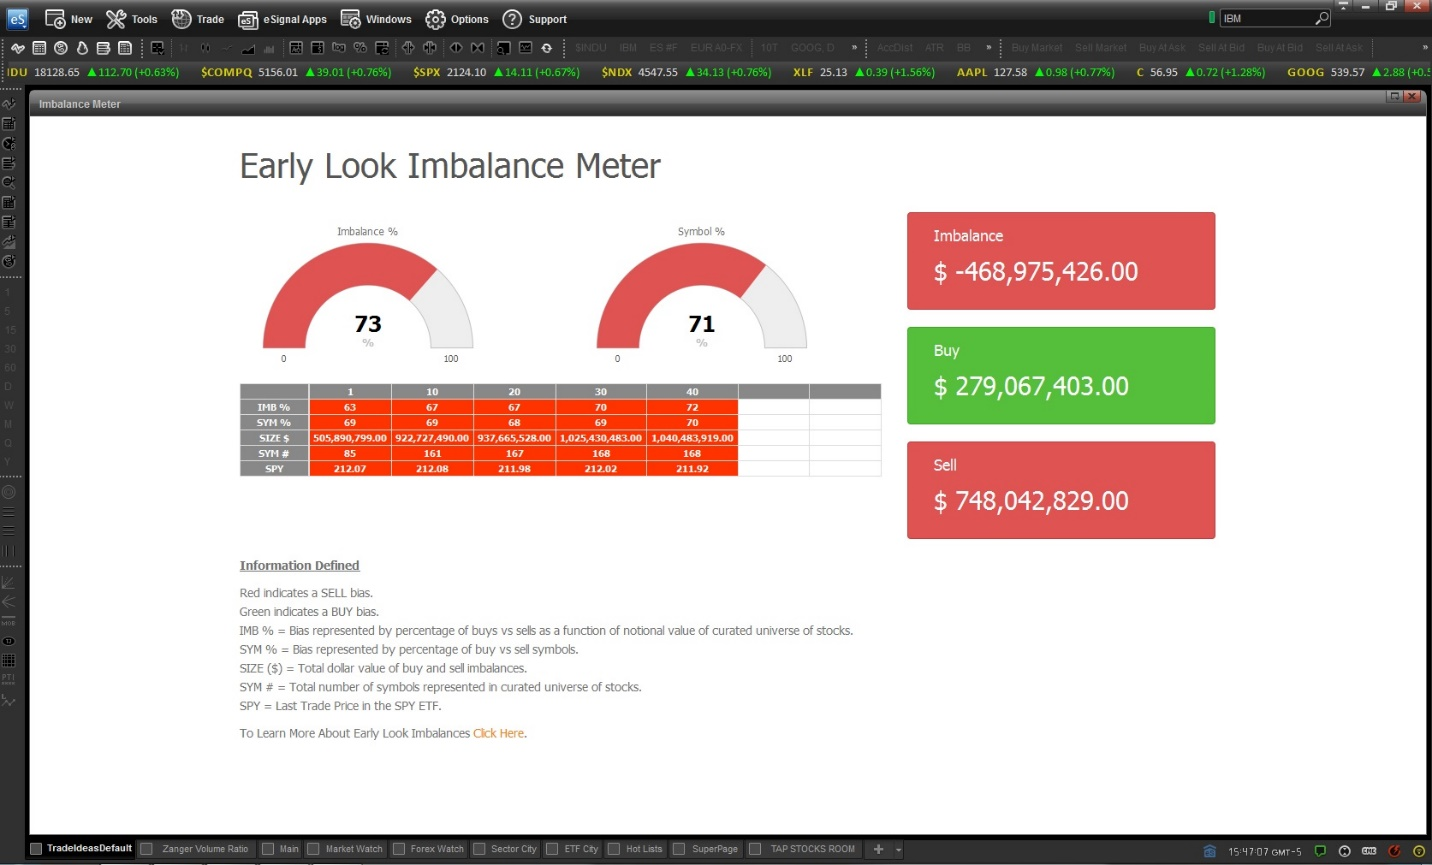Click the bank building icon in status bar
Viewport: 1432px width, 865px height.
pos(1209,851)
